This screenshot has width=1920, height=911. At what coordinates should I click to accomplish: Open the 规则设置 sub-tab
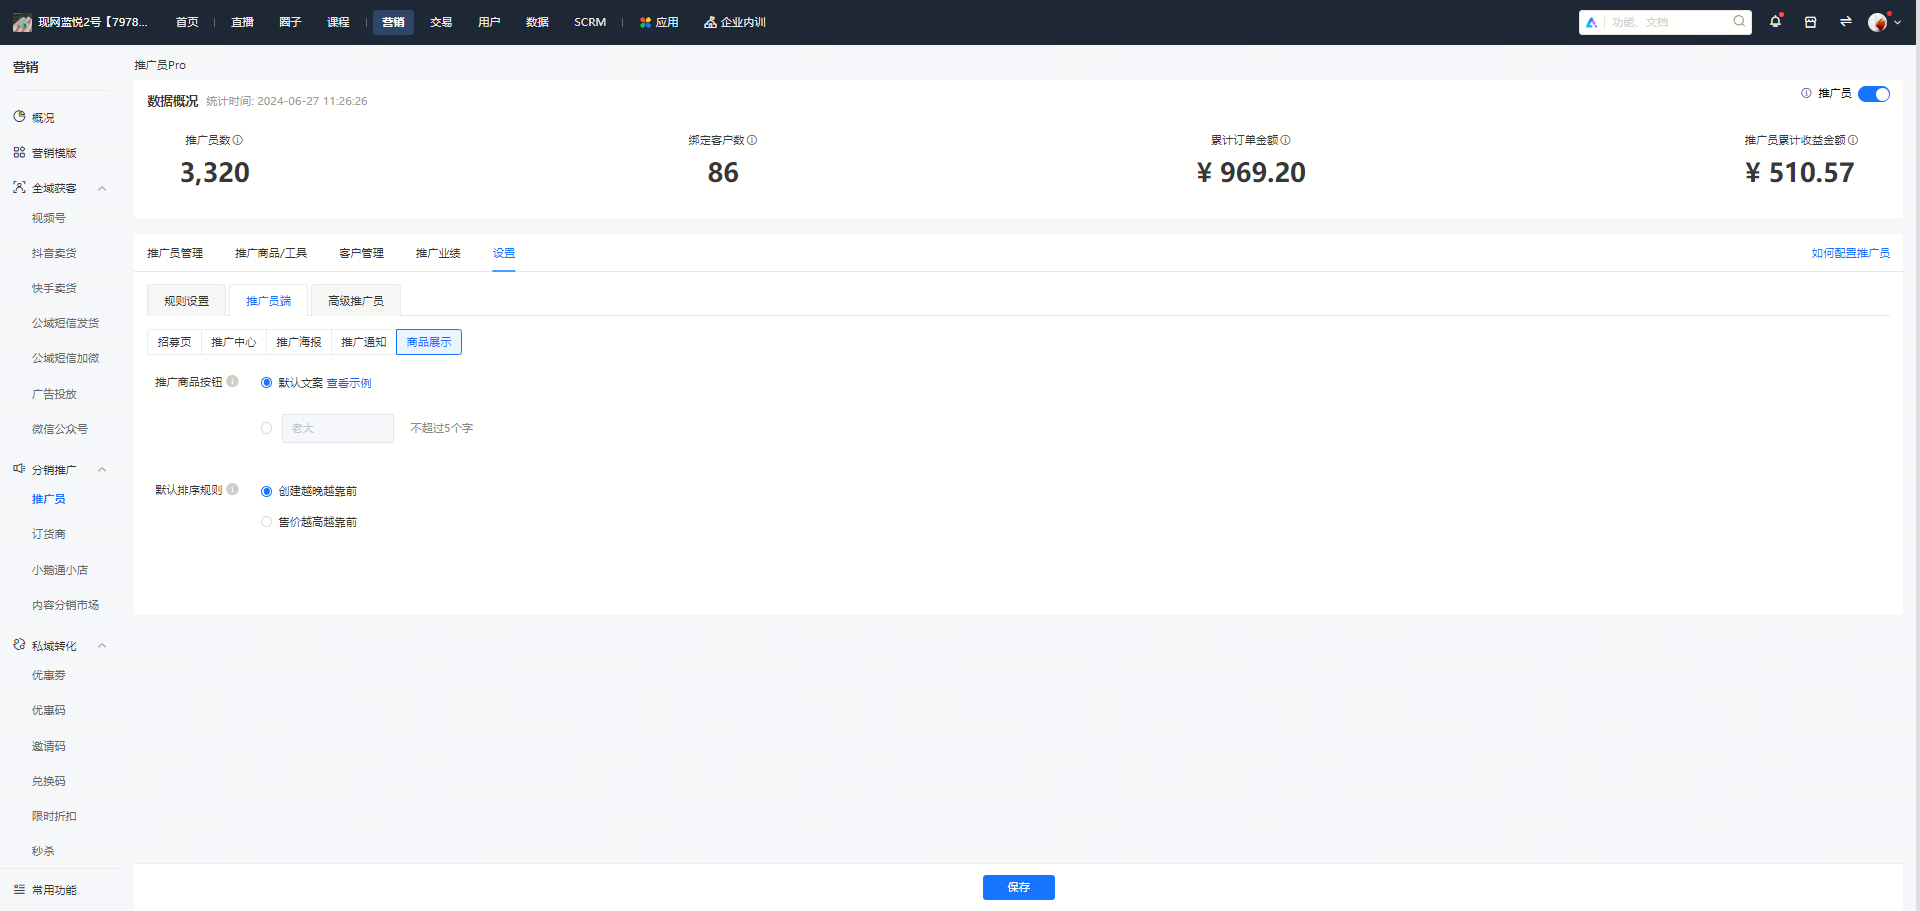(x=187, y=300)
